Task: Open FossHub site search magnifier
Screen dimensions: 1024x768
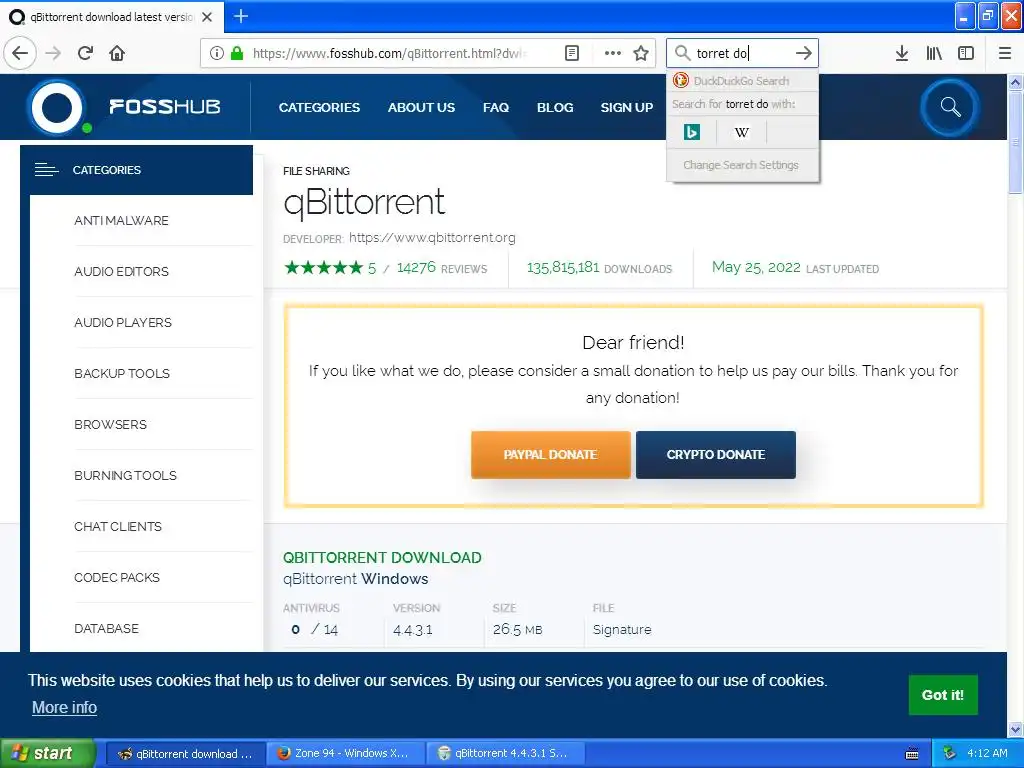Action: point(950,107)
